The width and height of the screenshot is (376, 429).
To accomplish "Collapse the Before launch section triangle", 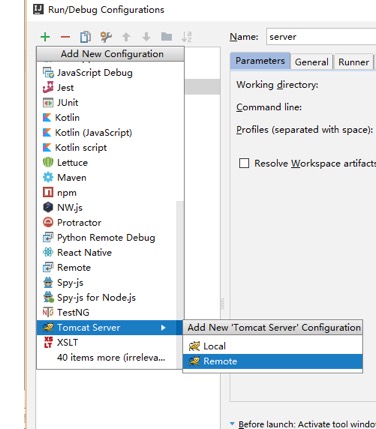I will 232,424.
